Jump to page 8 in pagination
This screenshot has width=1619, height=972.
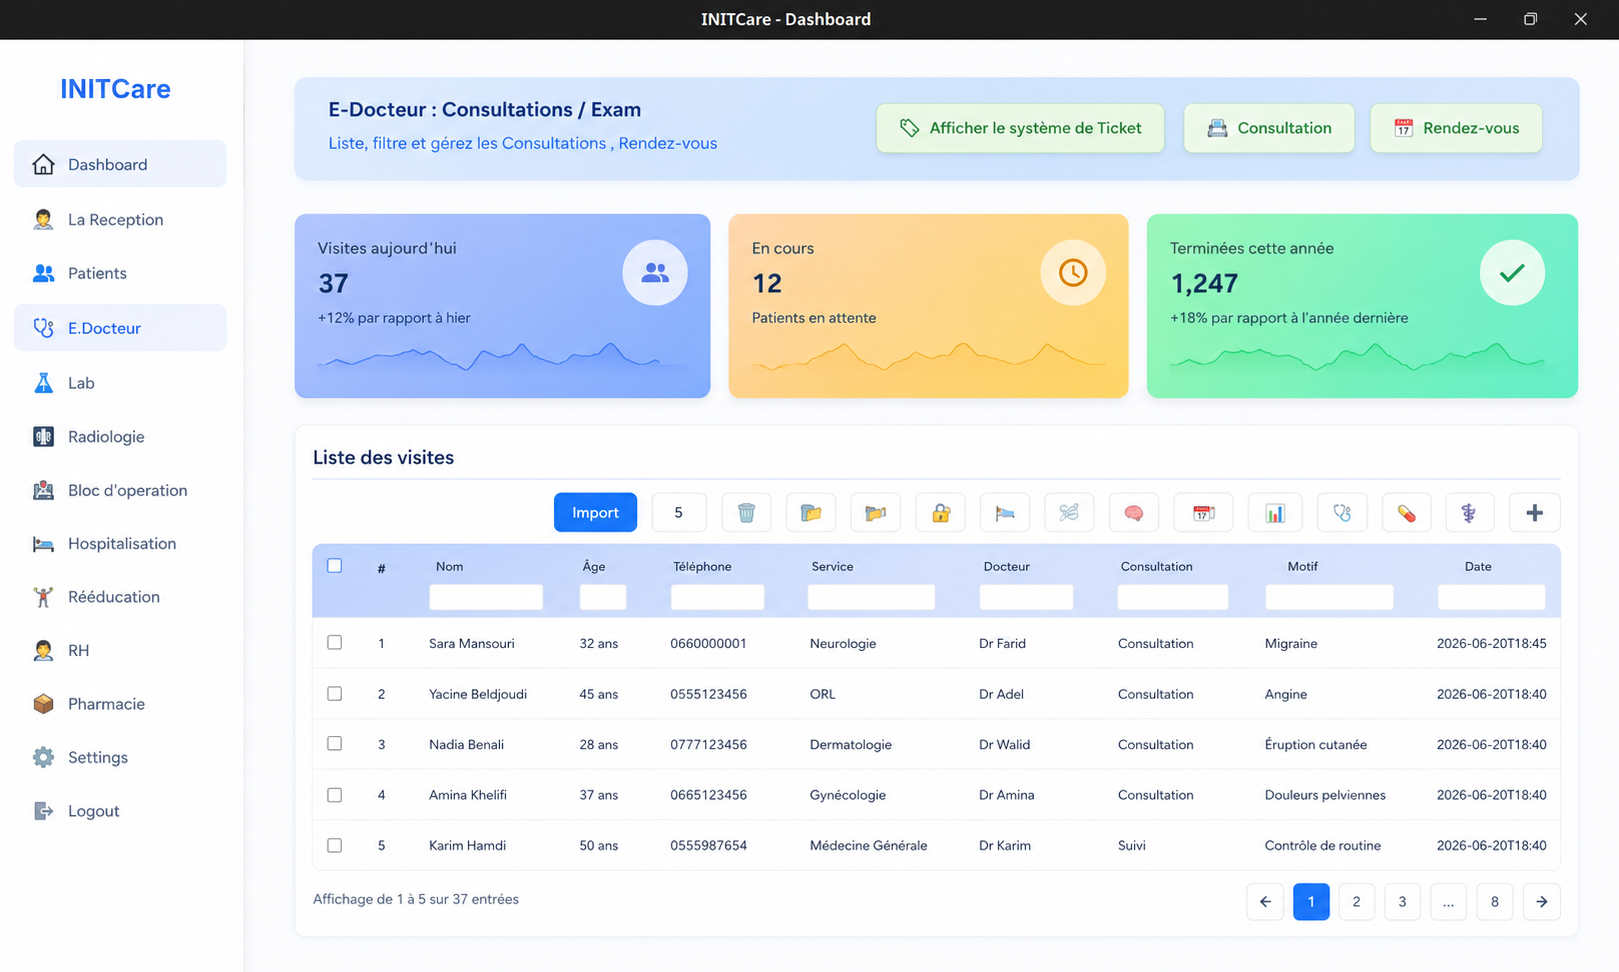point(1495,902)
